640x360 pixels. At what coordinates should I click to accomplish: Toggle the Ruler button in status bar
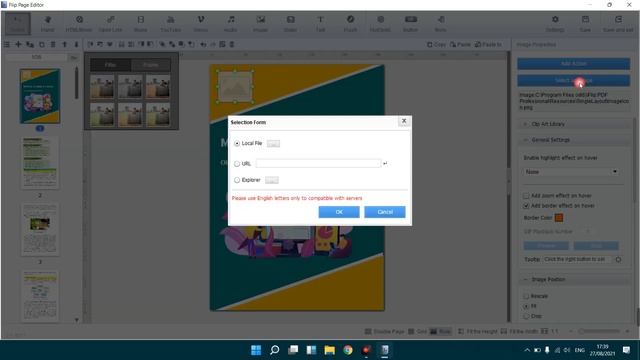click(x=440, y=331)
